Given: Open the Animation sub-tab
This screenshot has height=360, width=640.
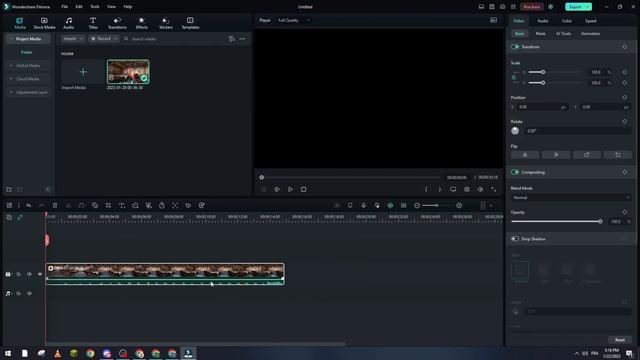Looking at the screenshot, I should pos(590,34).
